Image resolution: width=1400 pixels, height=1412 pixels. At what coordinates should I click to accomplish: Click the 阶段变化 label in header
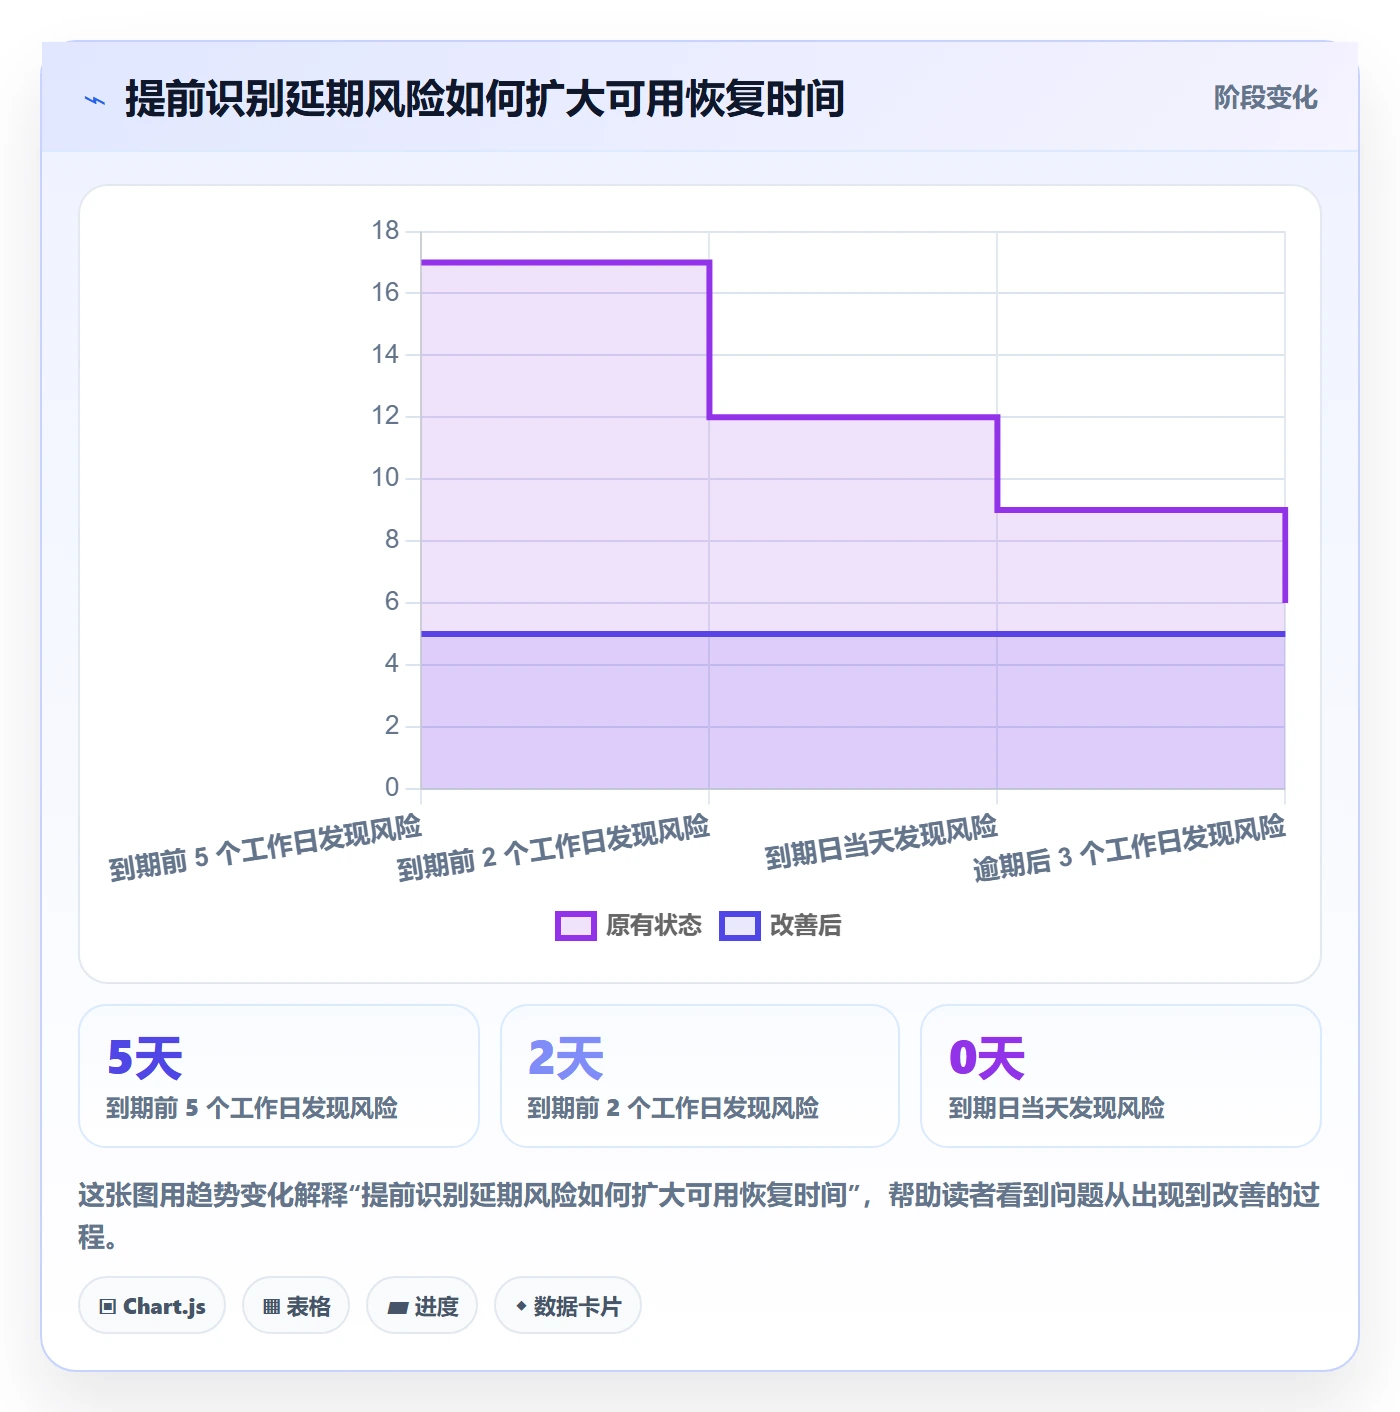(1265, 98)
